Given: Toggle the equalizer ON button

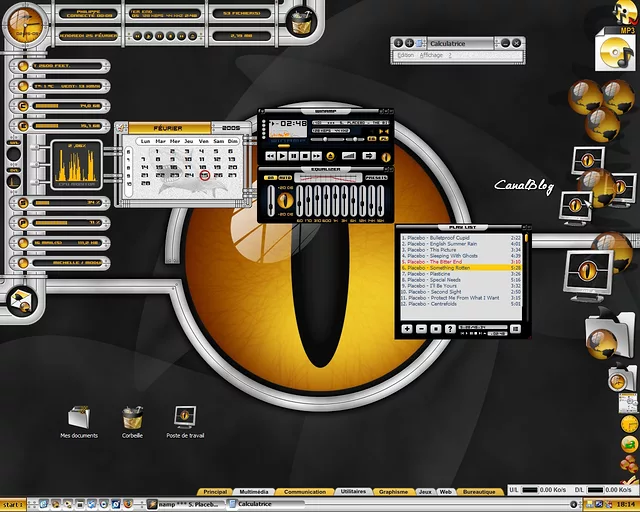Looking at the screenshot, I should click(270, 177).
